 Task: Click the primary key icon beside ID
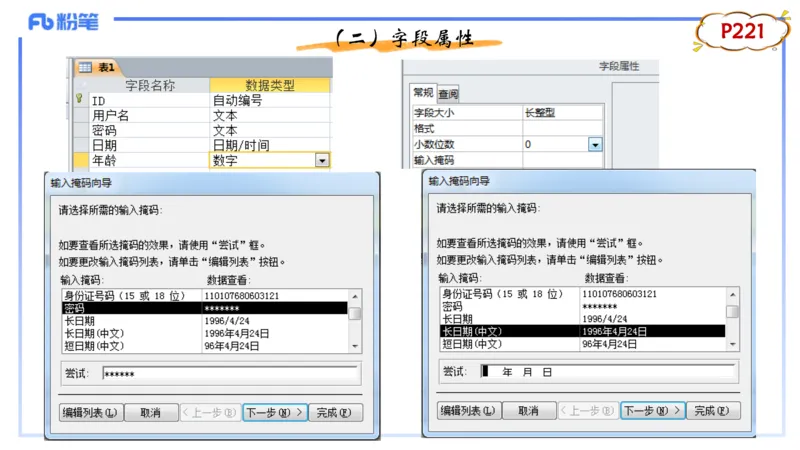tap(79, 98)
